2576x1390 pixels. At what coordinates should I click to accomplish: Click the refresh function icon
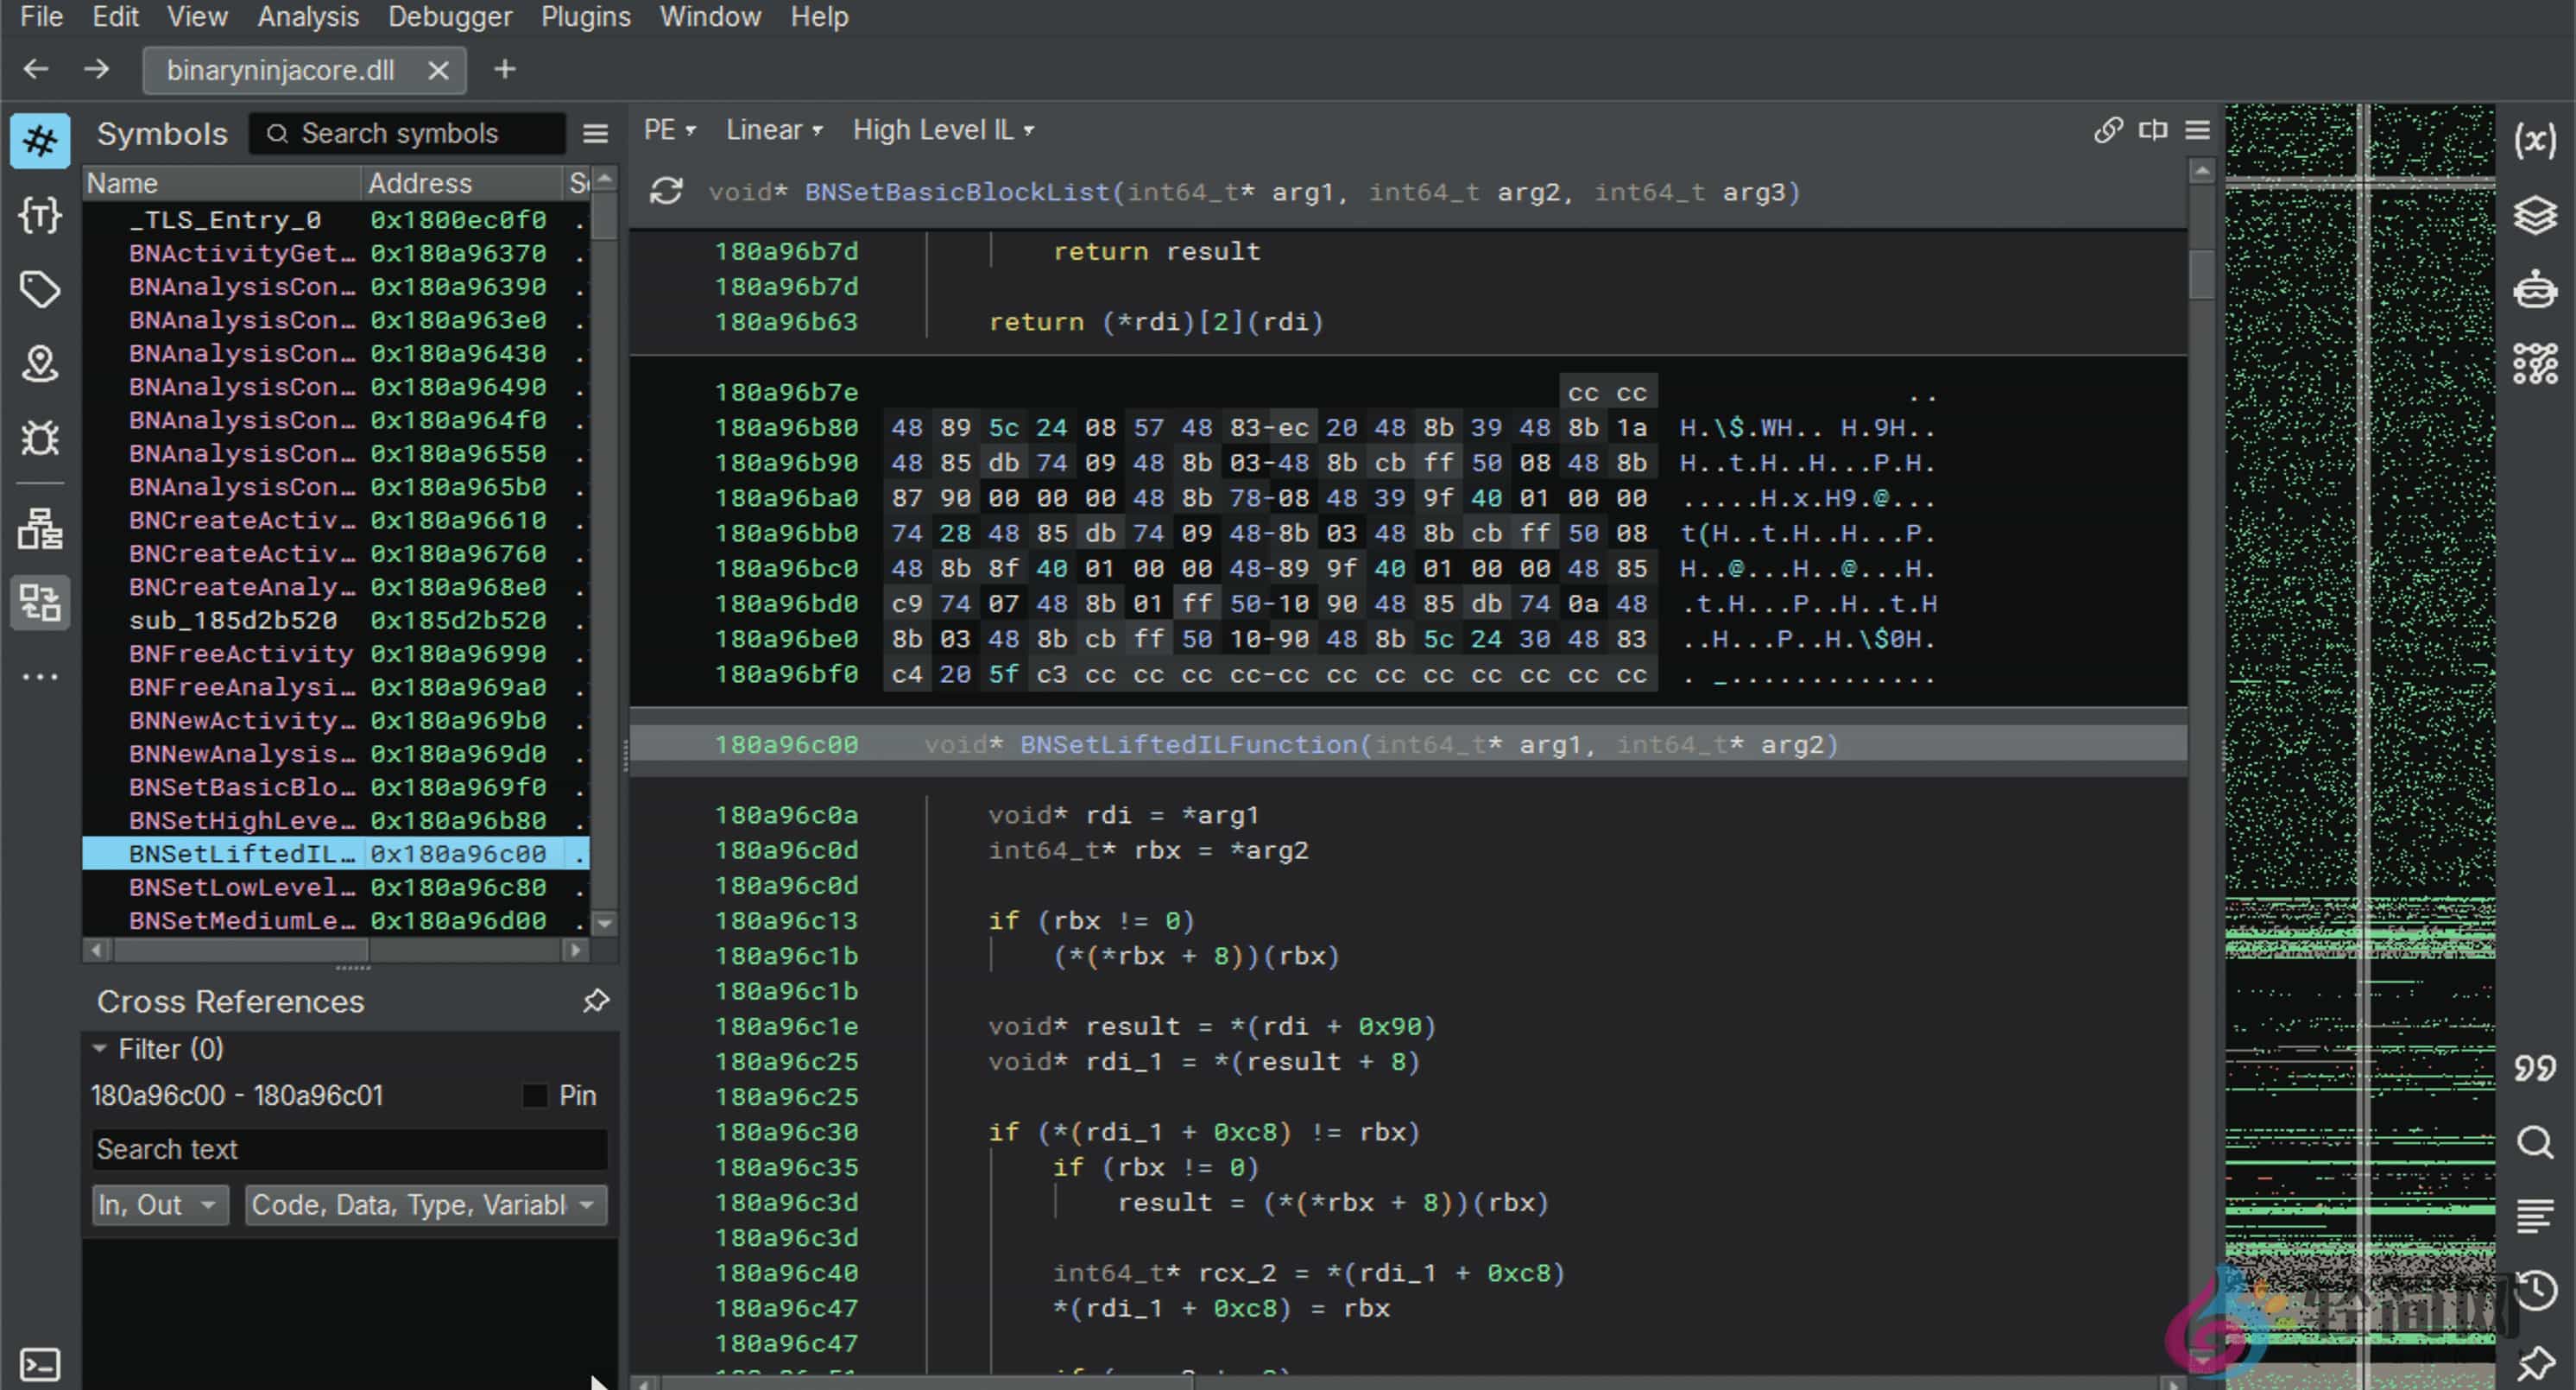point(666,191)
